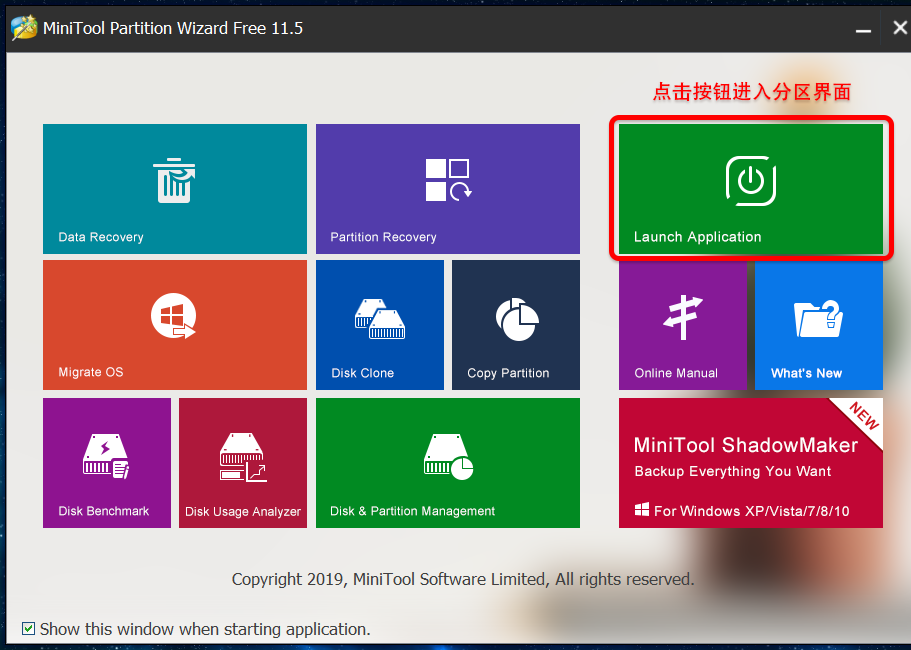Click the Launch Application label
Screen dimensions: 911x650
pos(697,237)
